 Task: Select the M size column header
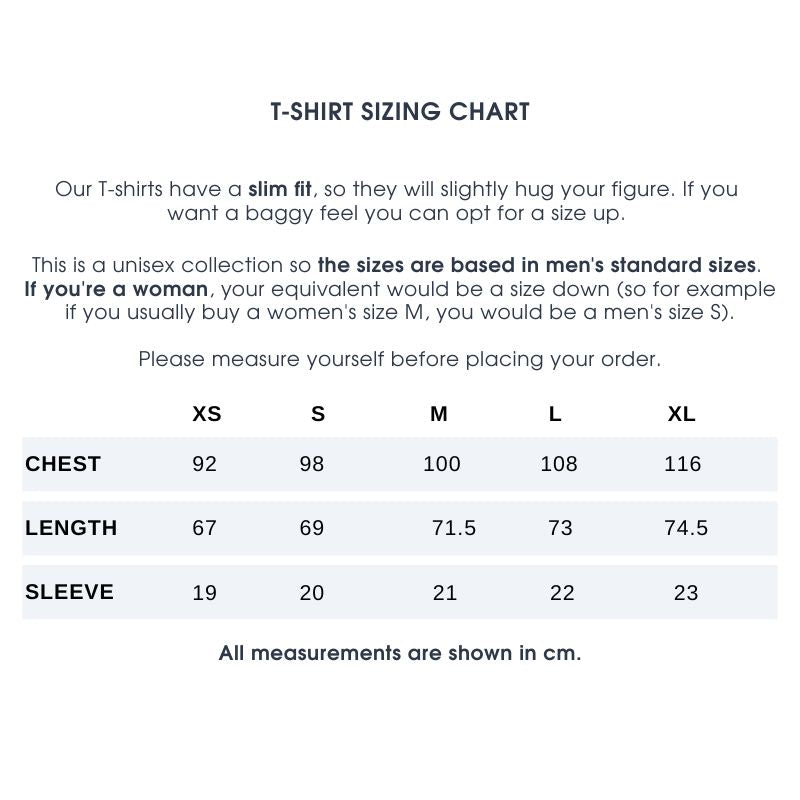[439, 414]
